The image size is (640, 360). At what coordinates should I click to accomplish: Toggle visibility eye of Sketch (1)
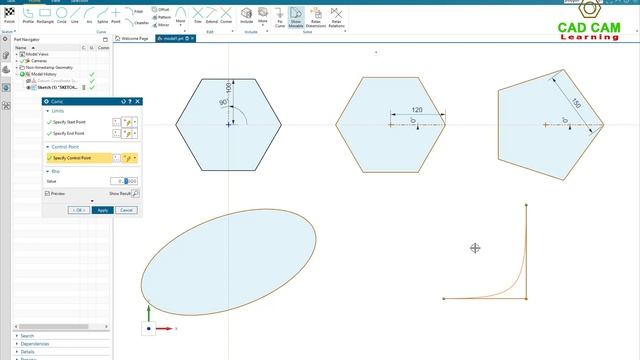pos(29,87)
